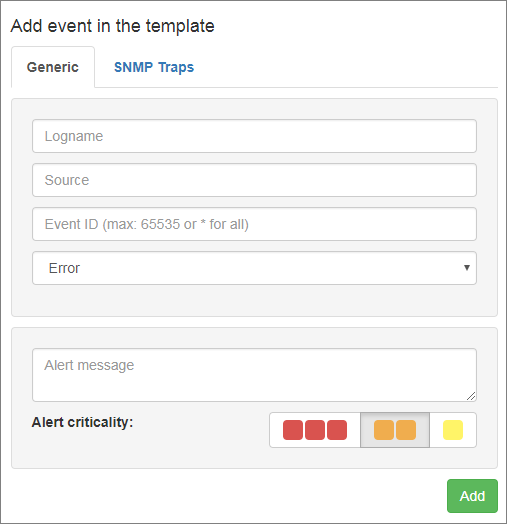507x524 pixels.
Task: Click the left orange criticality square
Action: pyautogui.click(x=384, y=430)
